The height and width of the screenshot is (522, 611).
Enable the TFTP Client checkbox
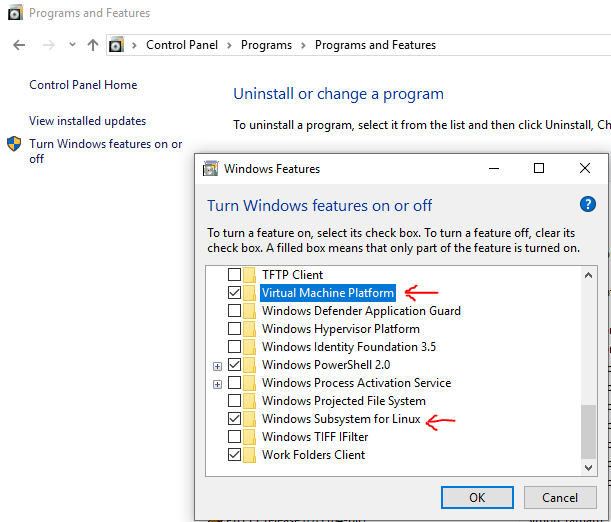(x=234, y=275)
